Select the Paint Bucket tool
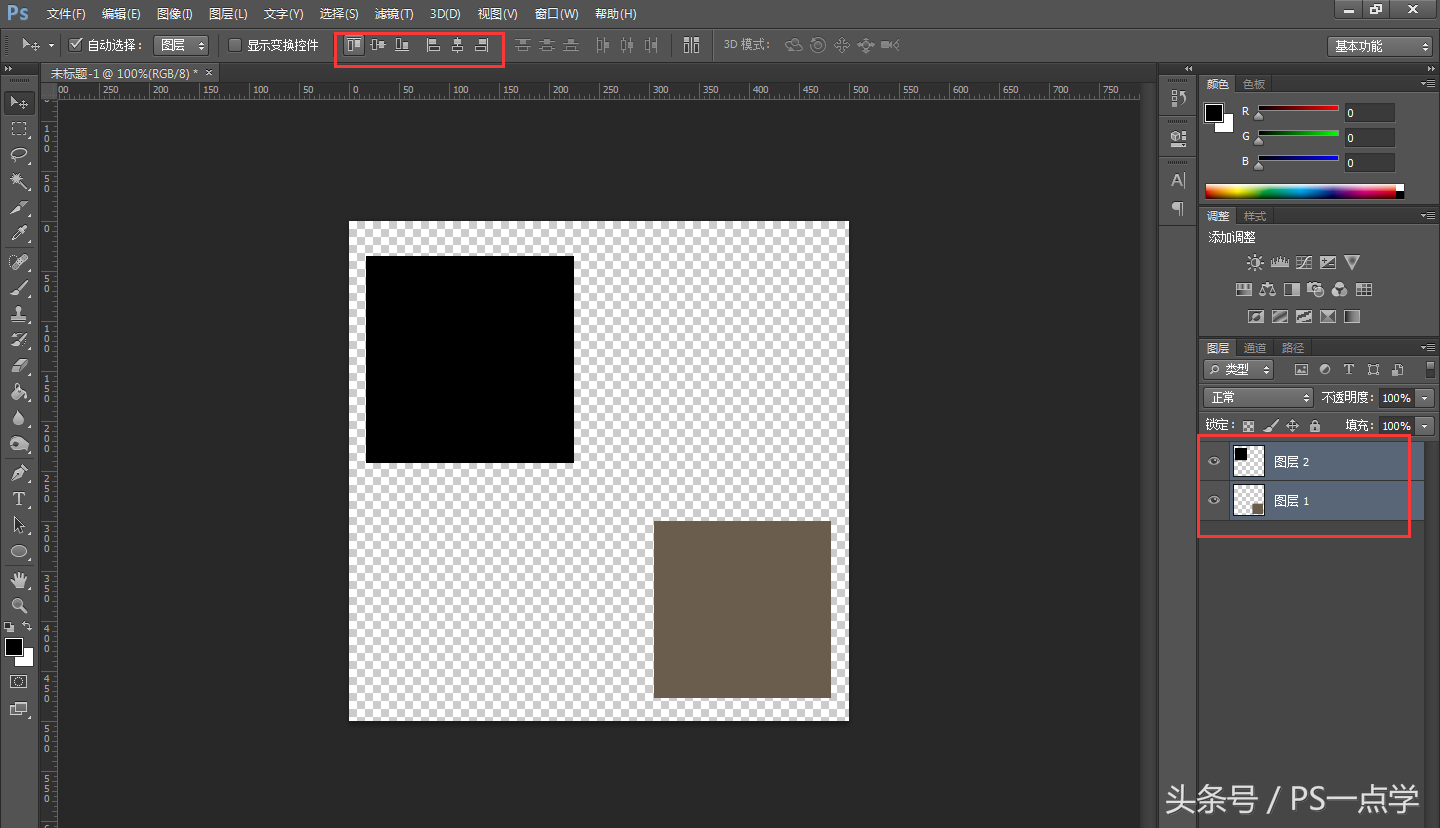1440x828 pixels. (x=19, y=393)
